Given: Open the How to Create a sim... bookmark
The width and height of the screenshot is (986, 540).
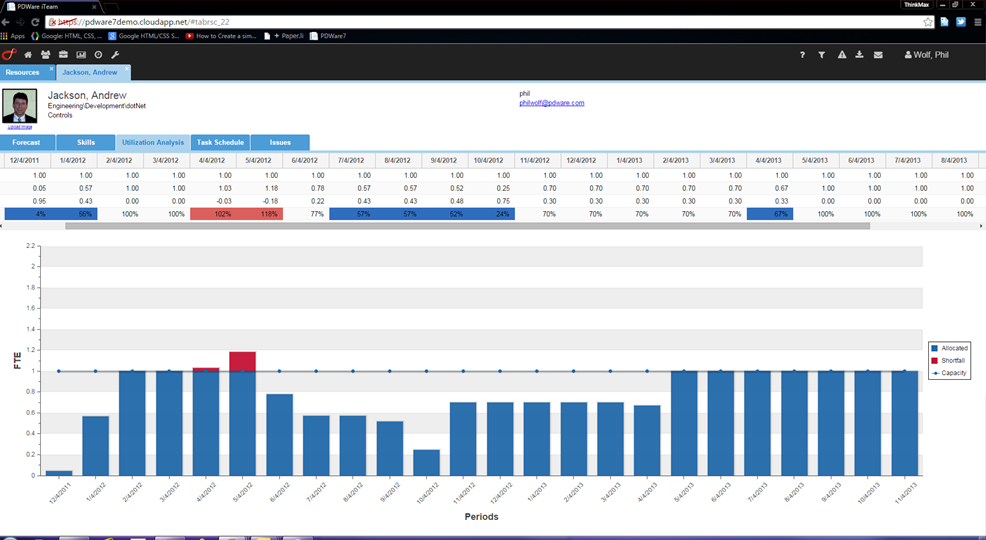Looking at the screenshot, I should (x=221, y=36).
